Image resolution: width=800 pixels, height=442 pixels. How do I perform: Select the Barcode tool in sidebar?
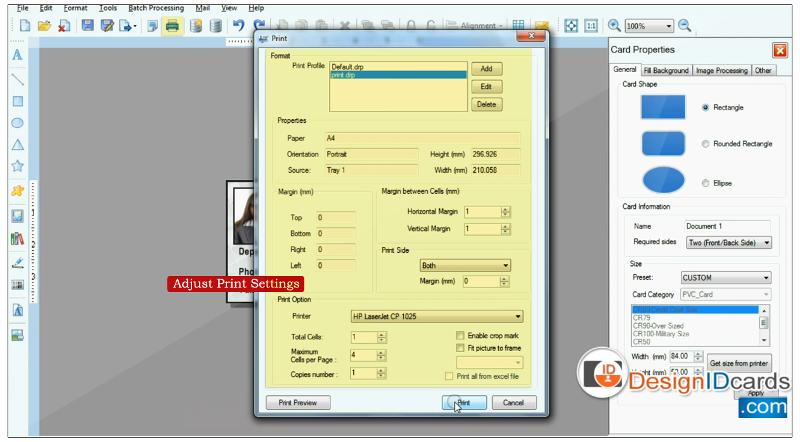tap(17, 285)
